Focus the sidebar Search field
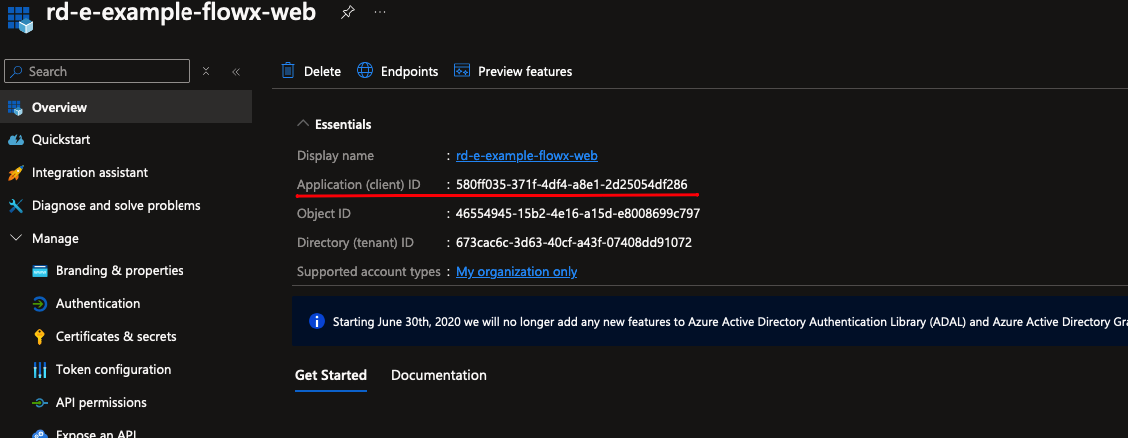 pyautogui.click(x=97, y=71)
